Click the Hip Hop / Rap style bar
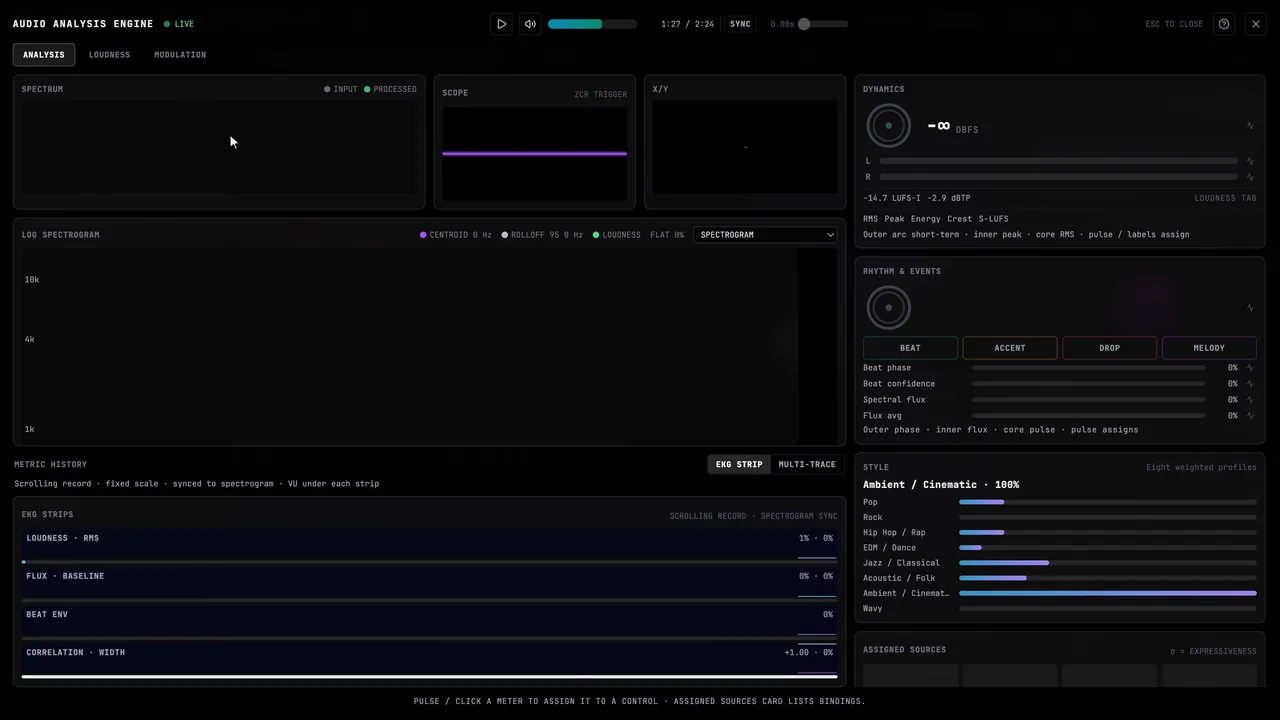This screenshot has width=1280, height=720. [x=1107, y=533]
